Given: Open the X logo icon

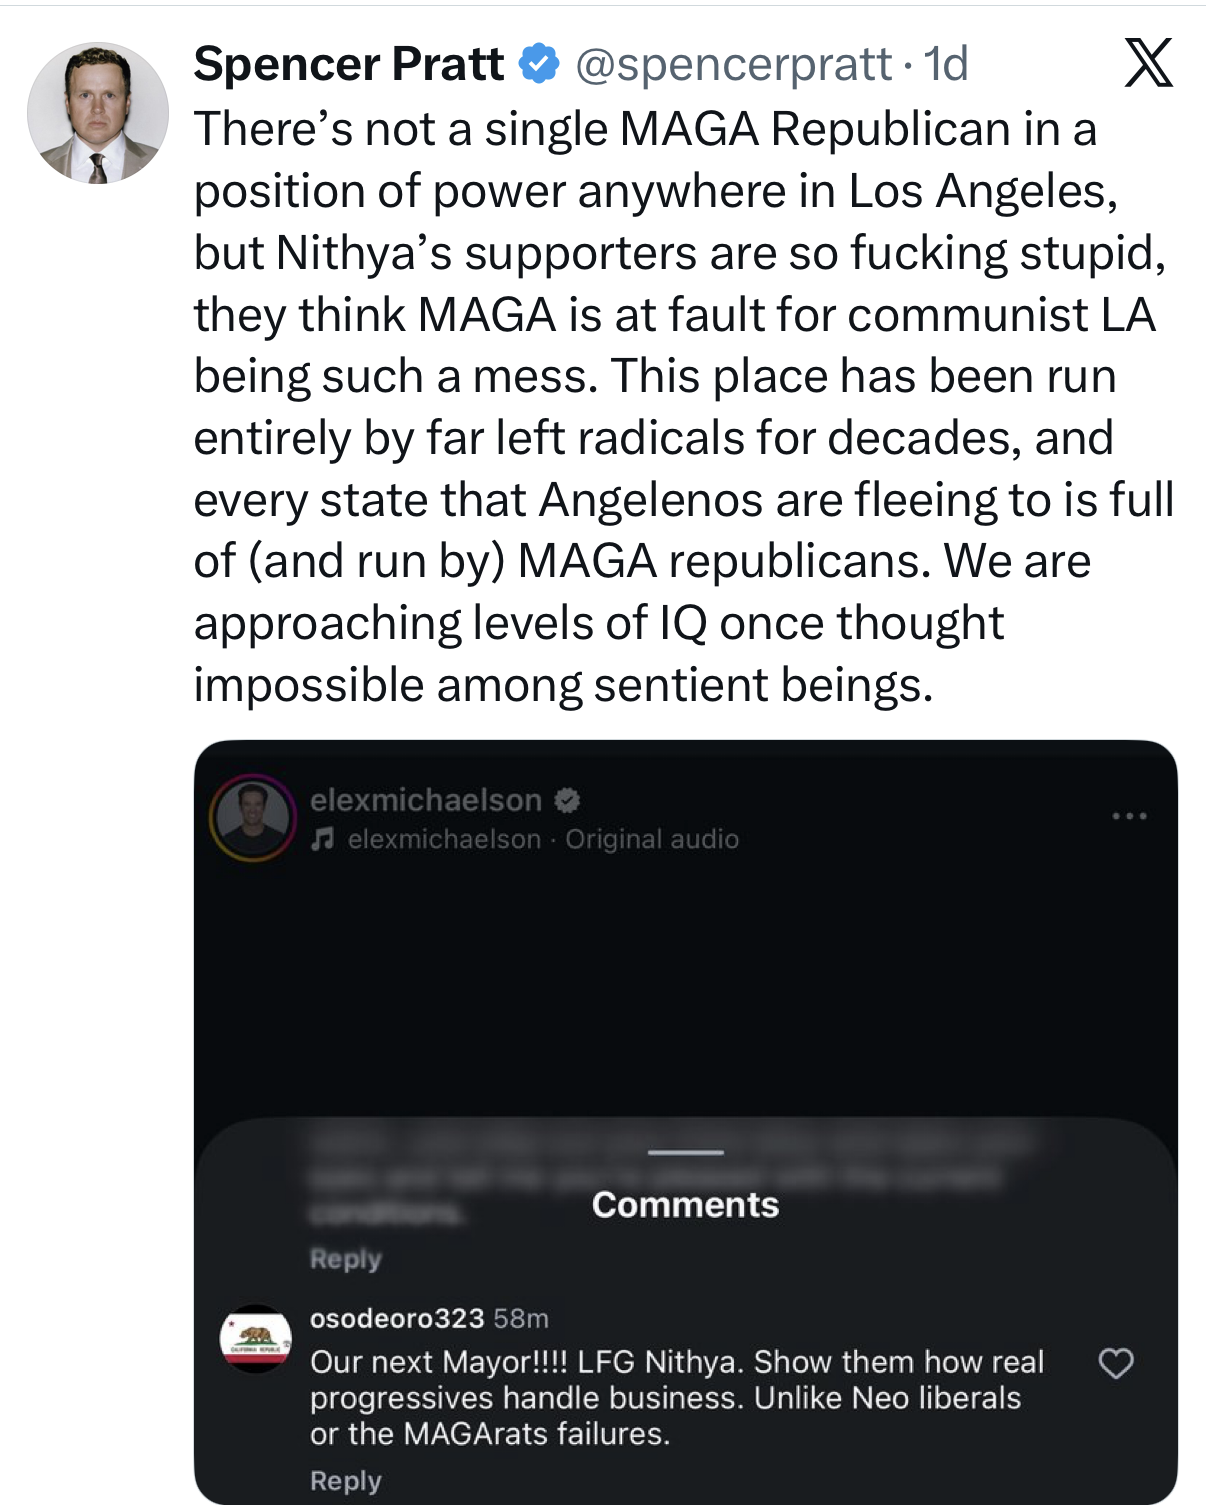Looking at the screenshot, I should [x=1149, y=63].
